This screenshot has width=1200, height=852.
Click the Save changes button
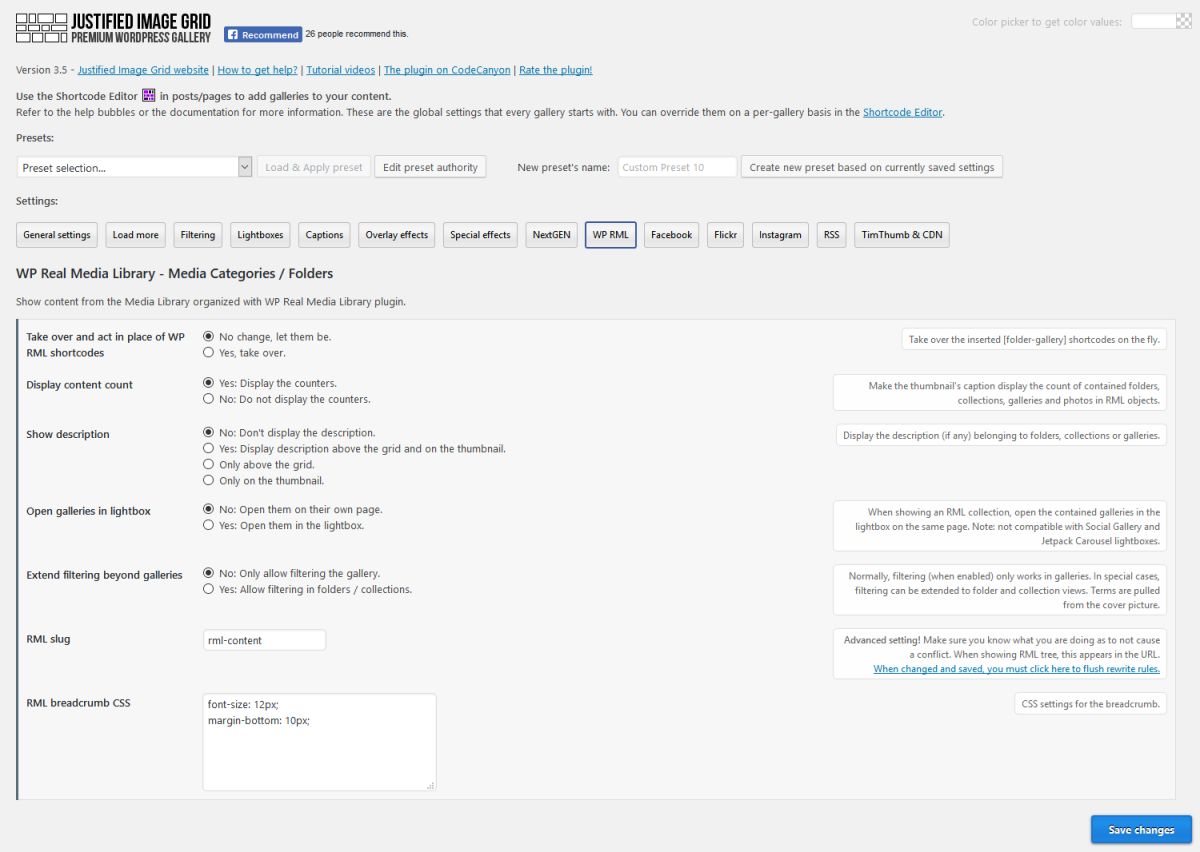click(1141, 830)
